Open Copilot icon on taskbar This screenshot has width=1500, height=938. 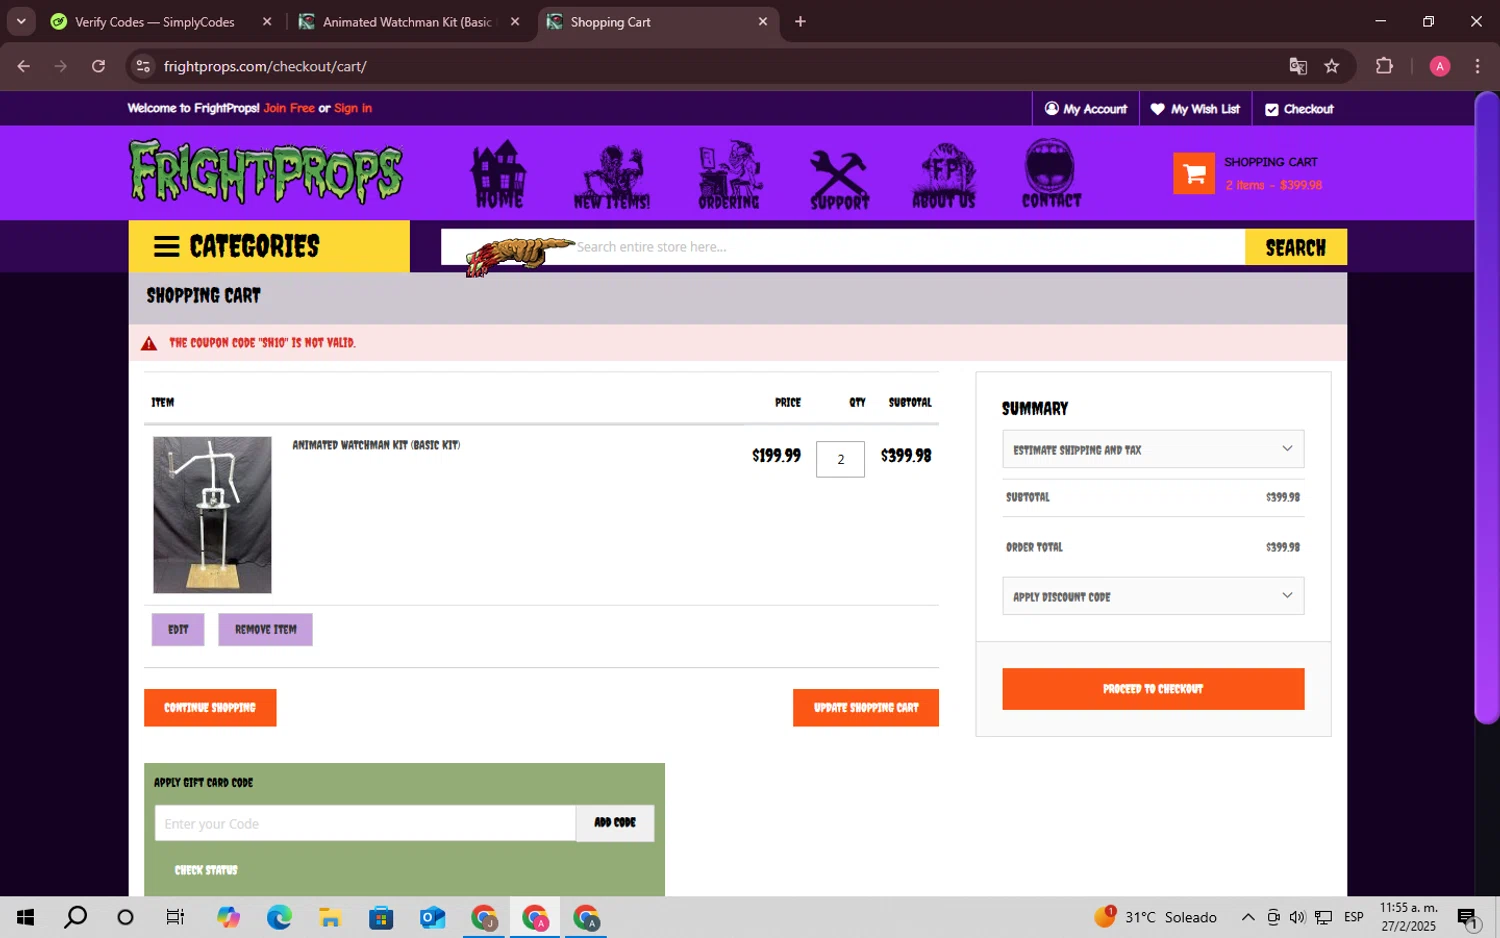click(x=228, y=917)
